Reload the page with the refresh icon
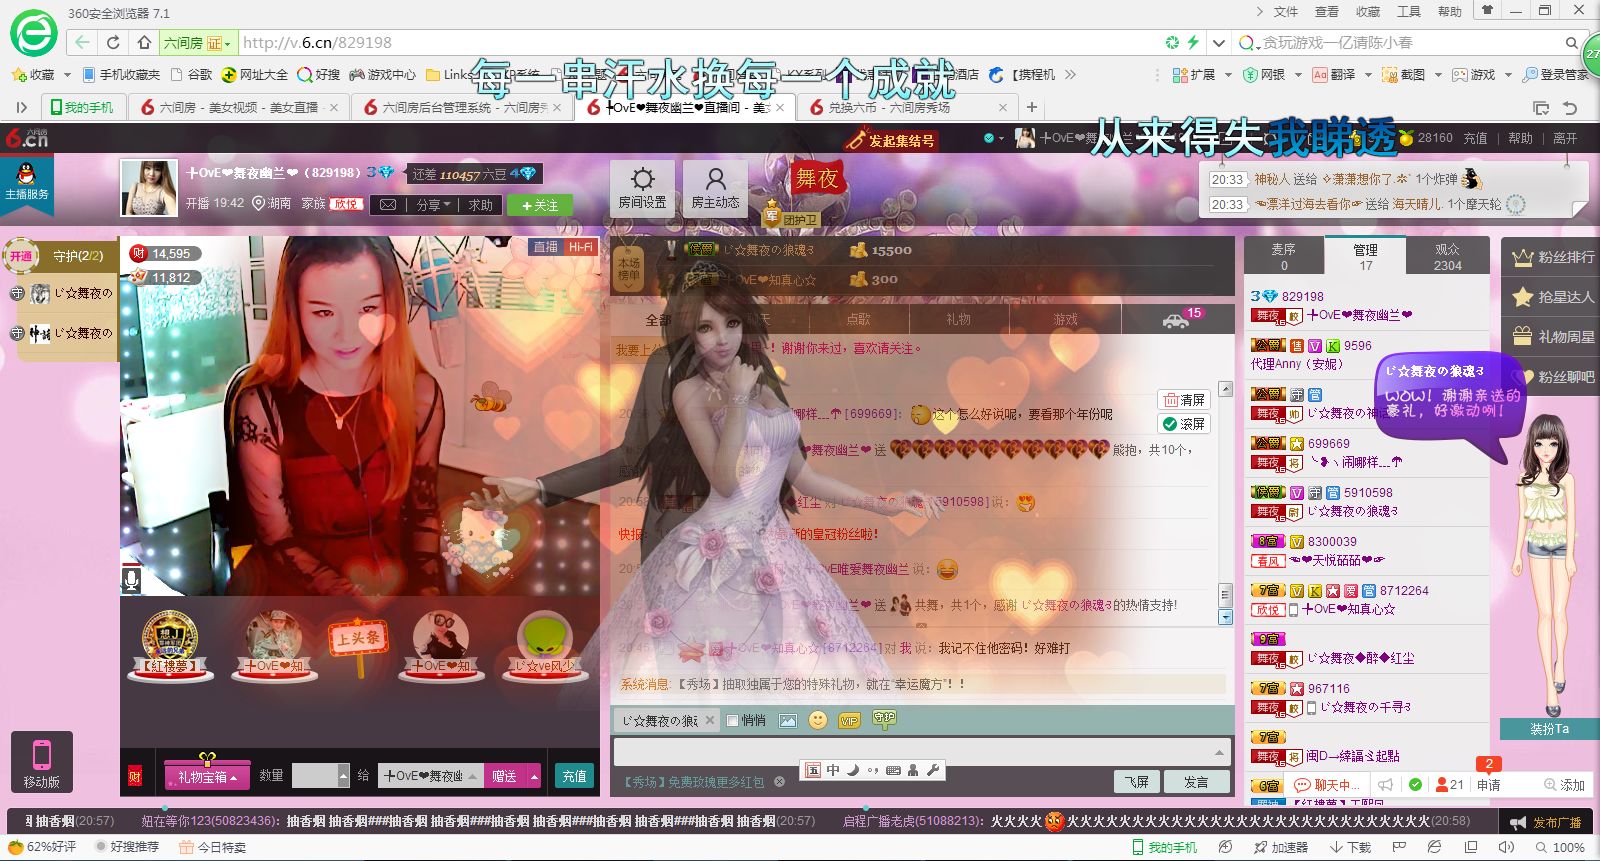This screenshot has width=1600, height=861. (113, 43)
